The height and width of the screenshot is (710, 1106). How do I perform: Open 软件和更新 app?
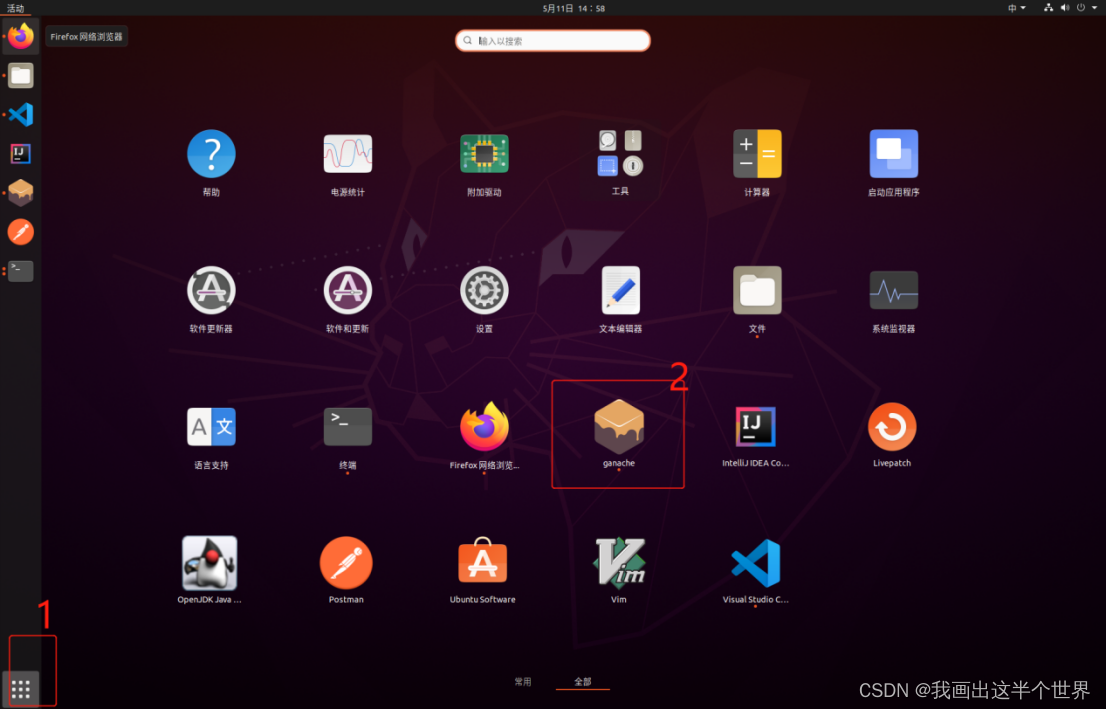[x=348, y=290]
